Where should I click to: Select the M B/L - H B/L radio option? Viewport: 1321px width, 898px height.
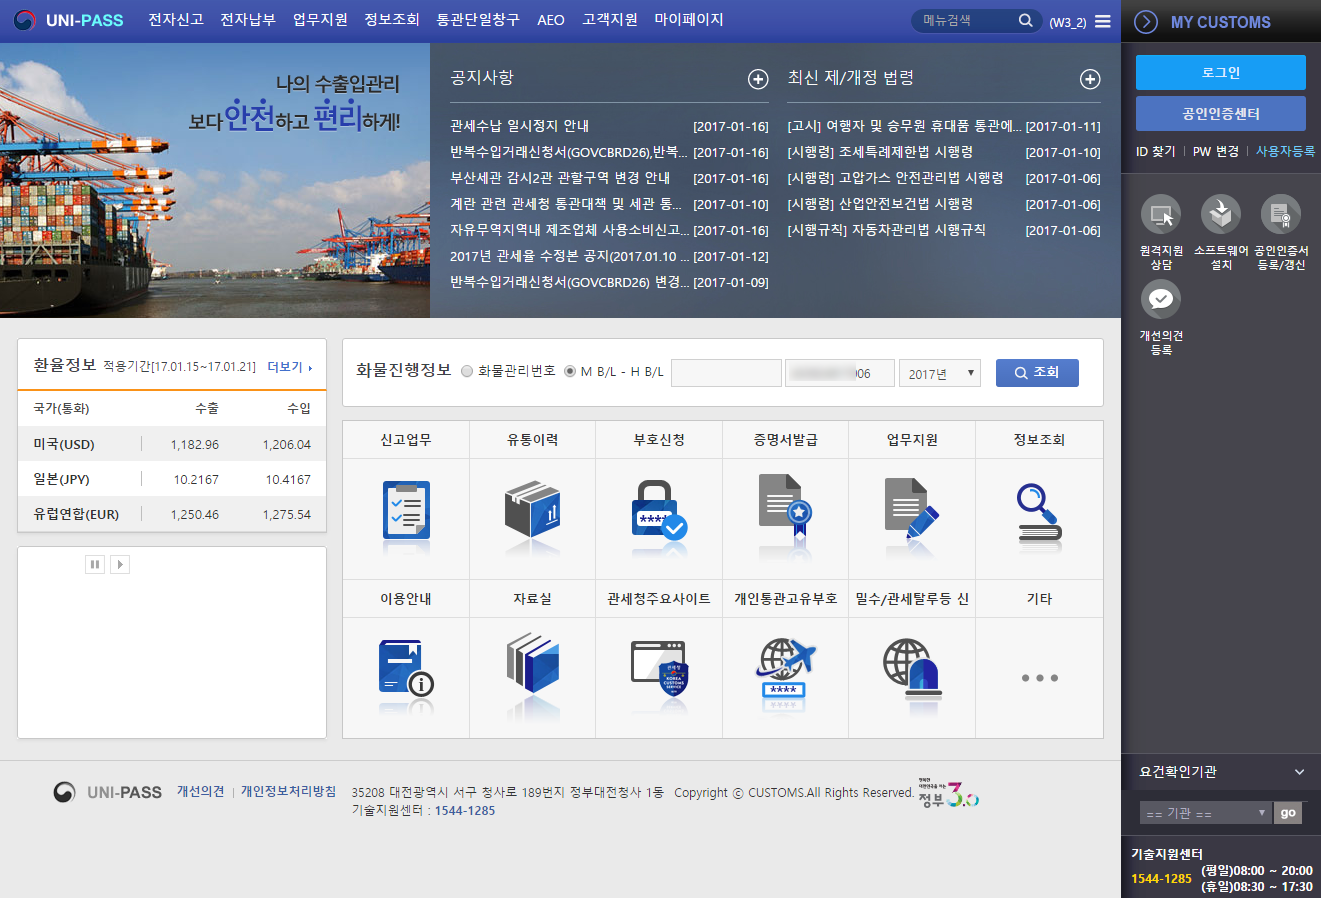(x=570, y=372)
